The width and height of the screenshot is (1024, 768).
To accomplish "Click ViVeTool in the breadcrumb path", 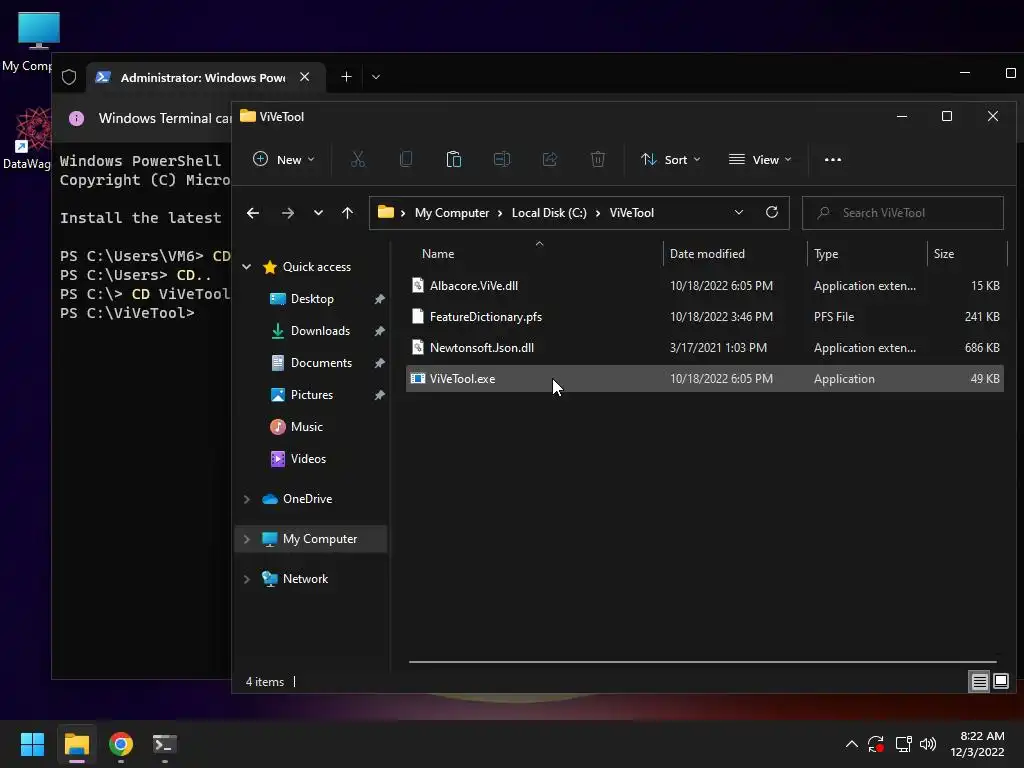I will tap(632, 213).
